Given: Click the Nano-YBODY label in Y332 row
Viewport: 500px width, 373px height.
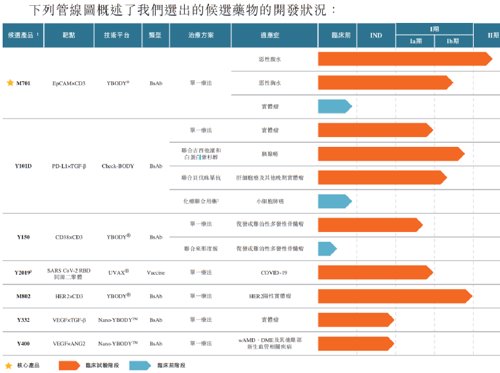Looking at the screenshot, I should [118, 320].
